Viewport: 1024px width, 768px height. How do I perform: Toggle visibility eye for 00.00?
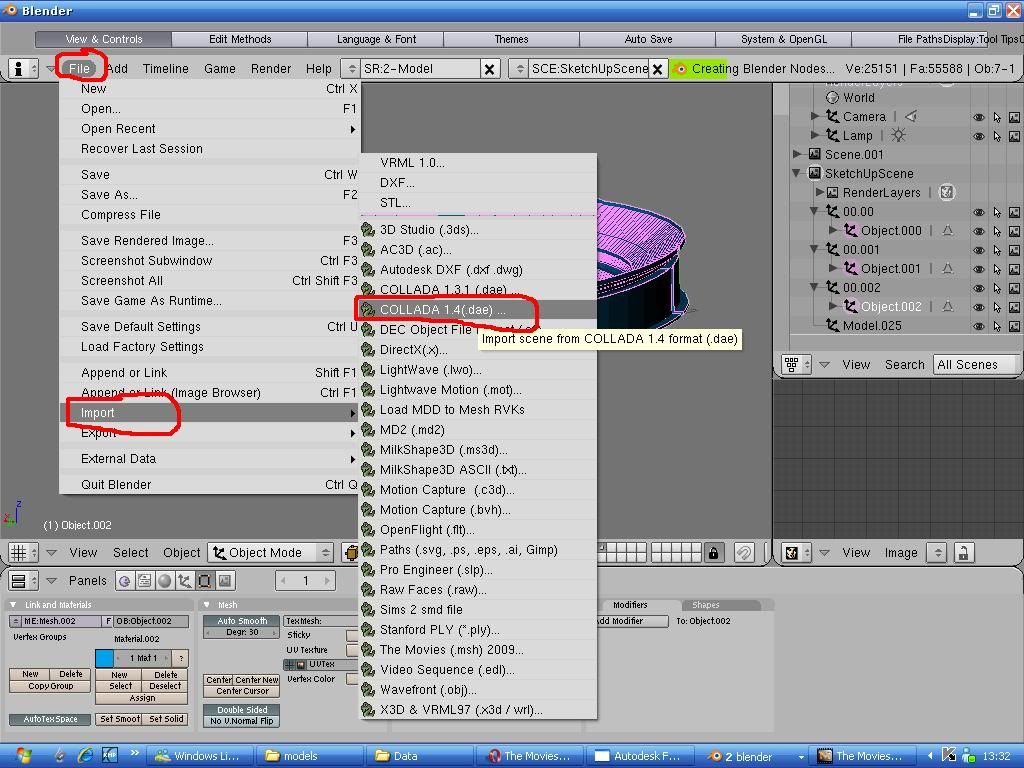[x=979, y=212]
